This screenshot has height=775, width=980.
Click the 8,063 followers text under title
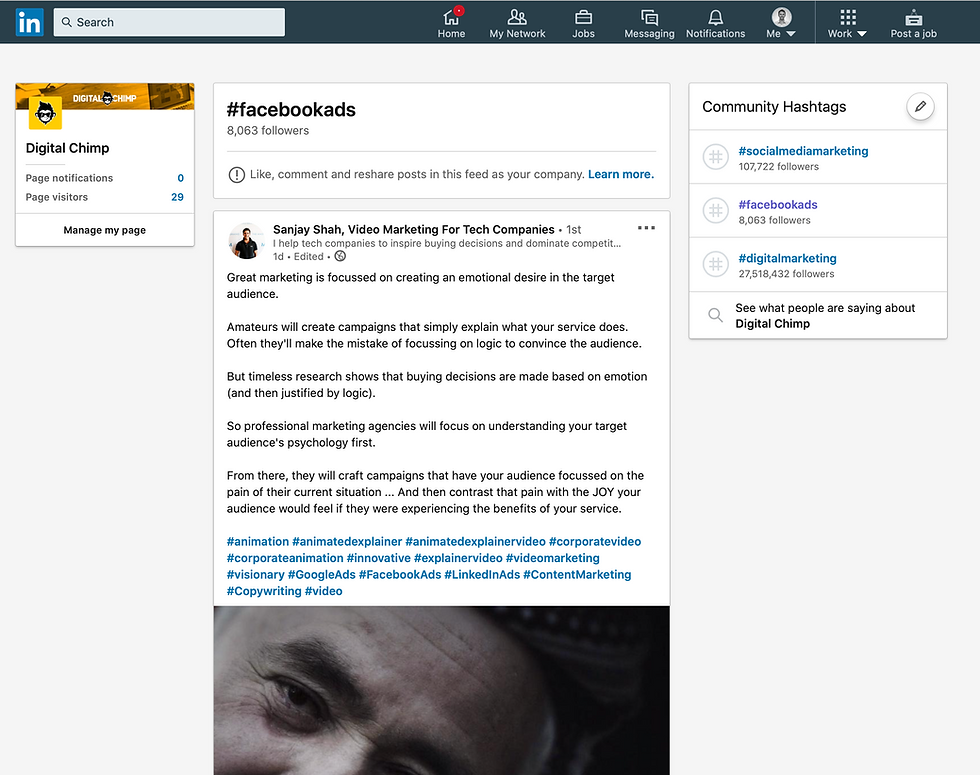(268, 131)
